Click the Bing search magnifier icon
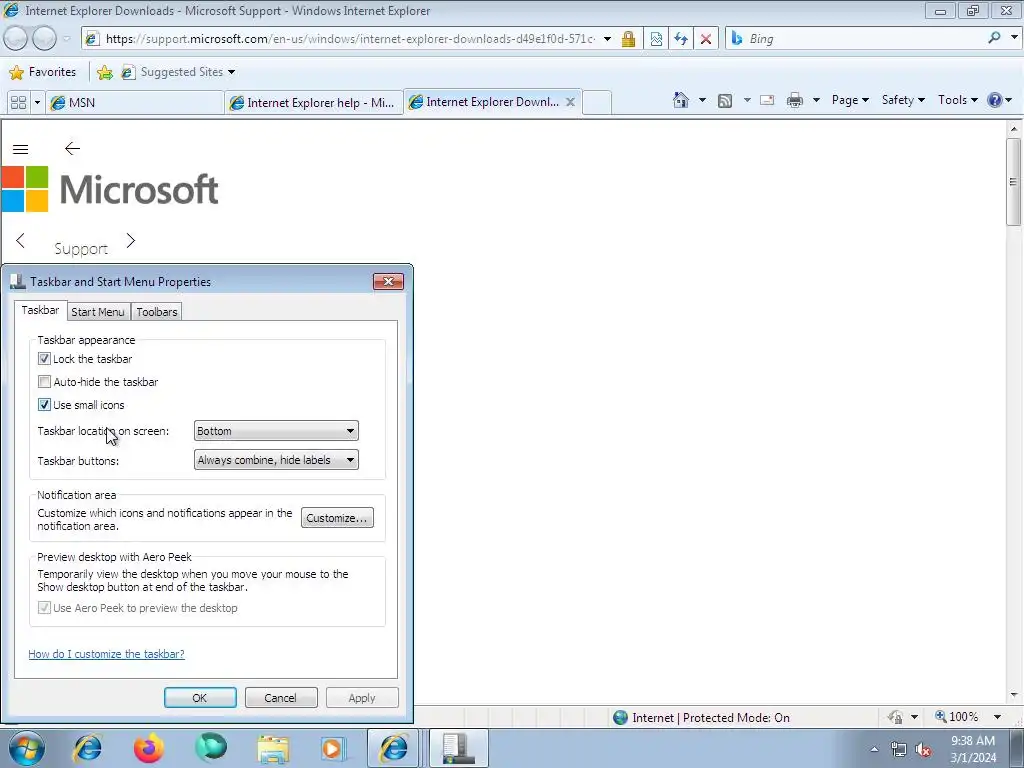This screenshot has height=768, width=1024. pyautogui.click(x=995, y=38)
